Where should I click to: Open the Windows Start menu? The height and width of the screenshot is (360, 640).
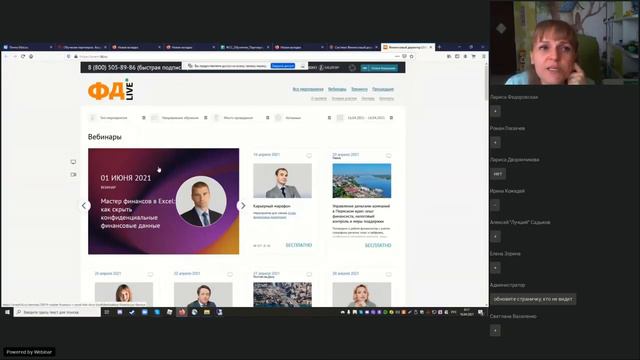(x=7, y=312)
